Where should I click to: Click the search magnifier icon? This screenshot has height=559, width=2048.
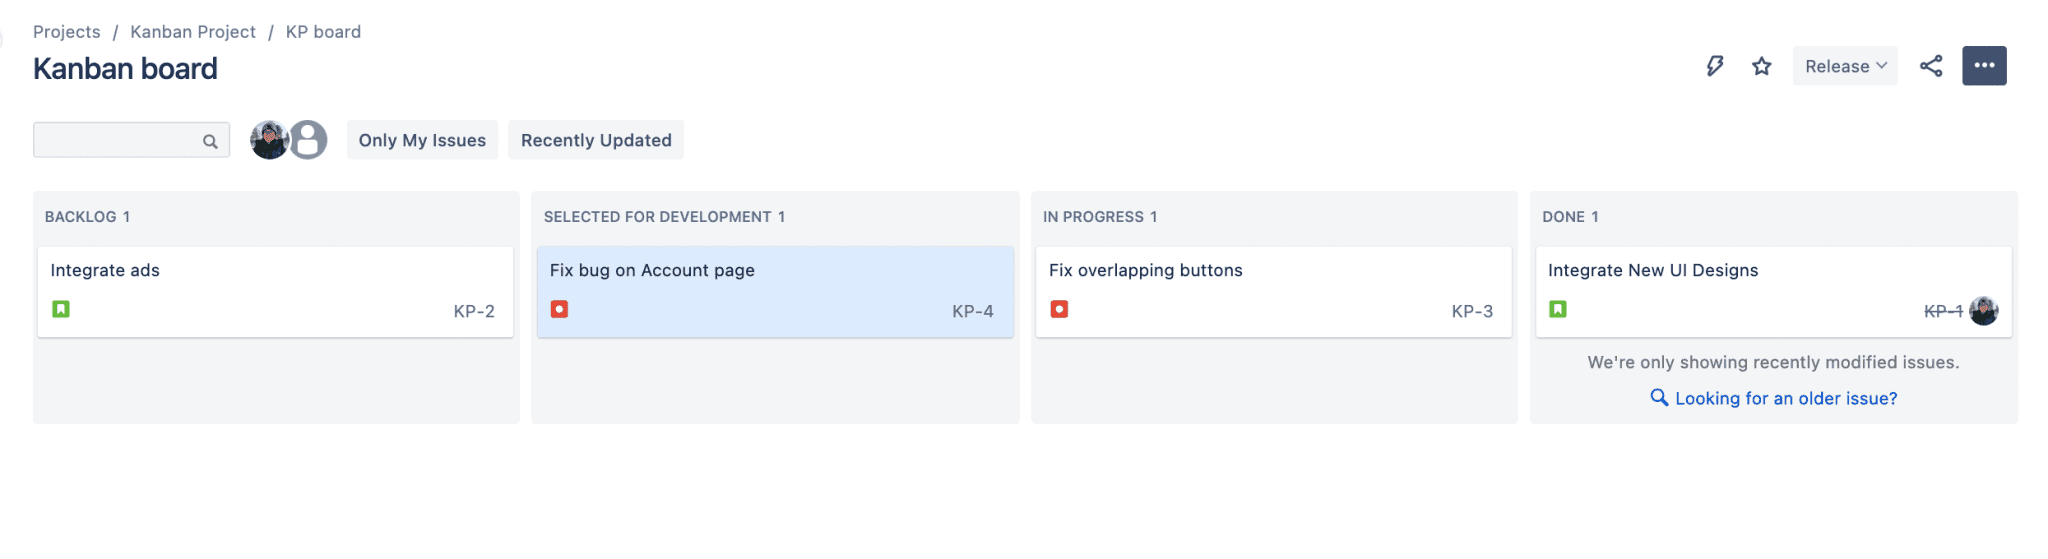coord(210,141)
